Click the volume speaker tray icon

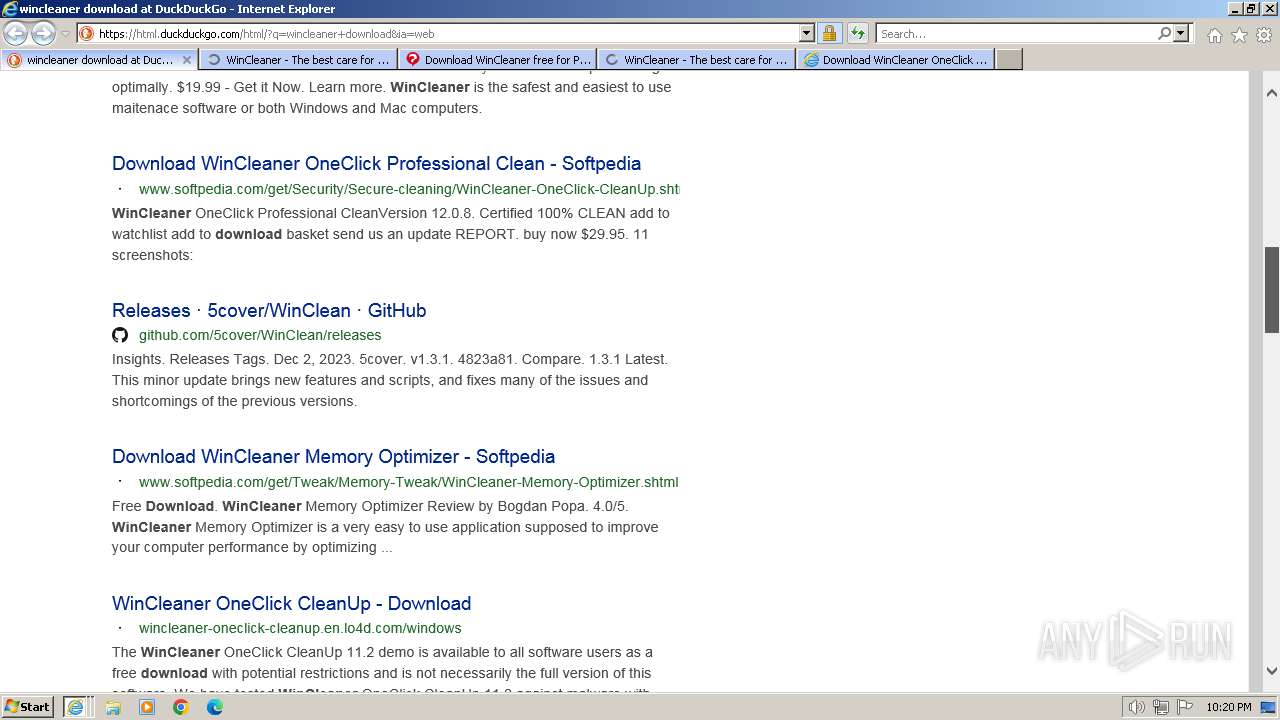(x=1137, y=707)
